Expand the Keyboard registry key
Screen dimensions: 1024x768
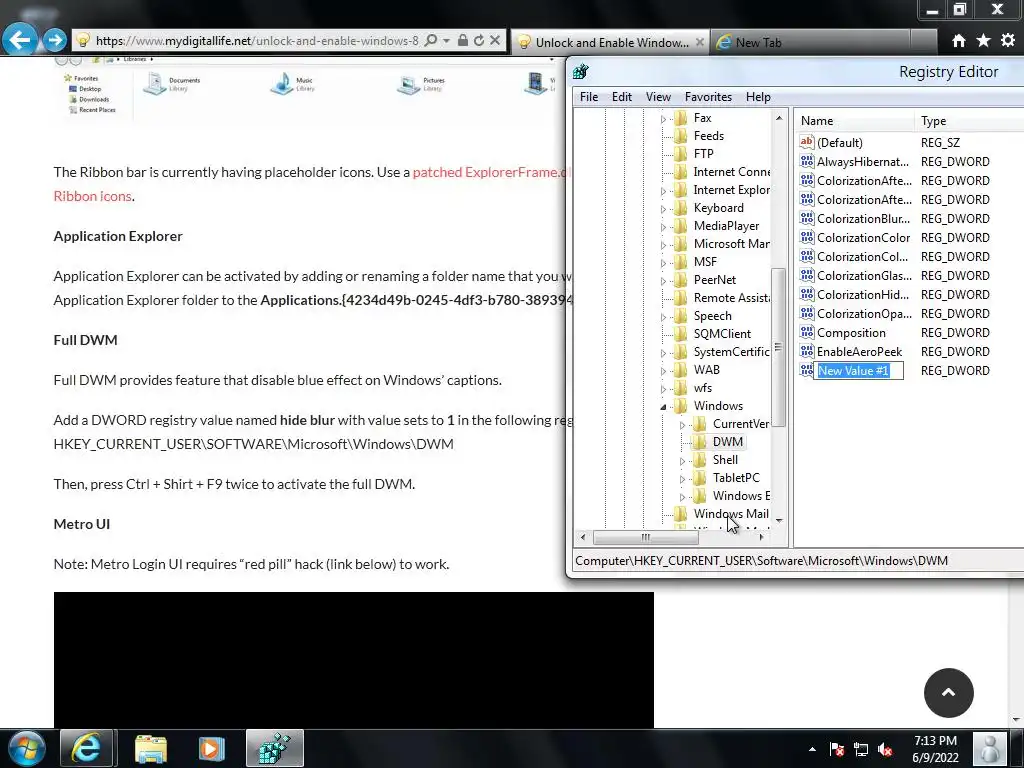pyautogui.click(x=663, y=209)
